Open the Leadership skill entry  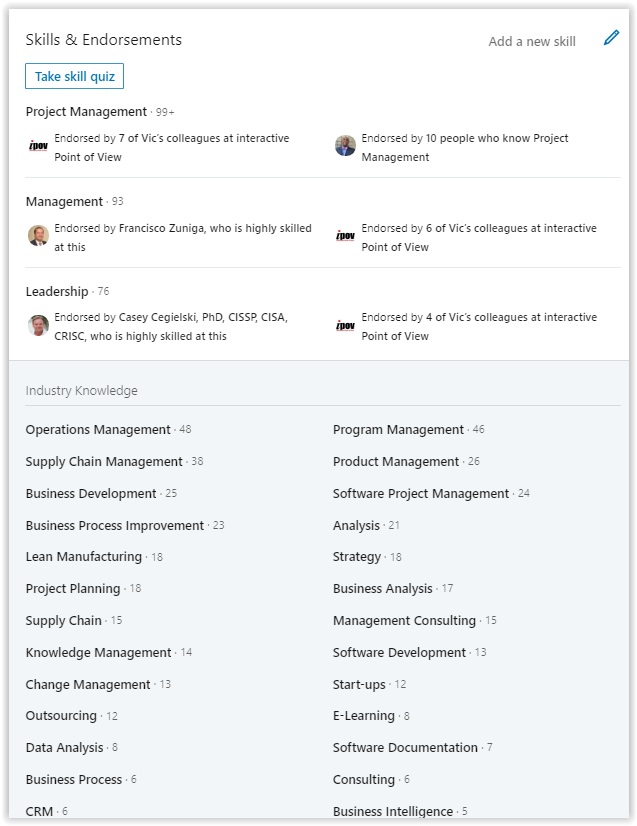tap(57, 291)
